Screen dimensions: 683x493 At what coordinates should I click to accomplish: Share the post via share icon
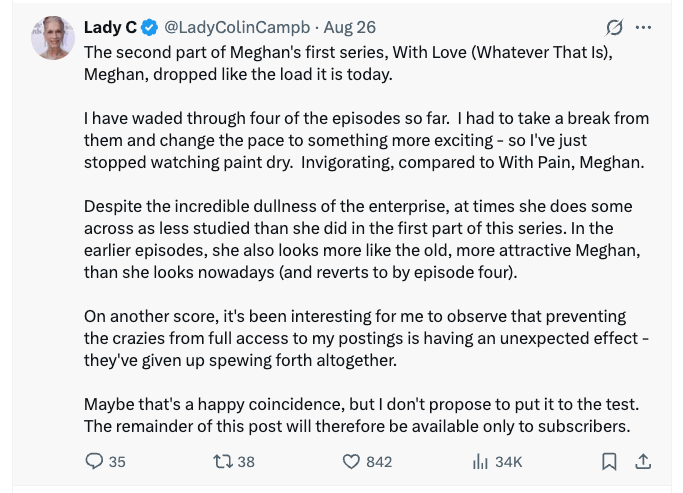(643, 461)
